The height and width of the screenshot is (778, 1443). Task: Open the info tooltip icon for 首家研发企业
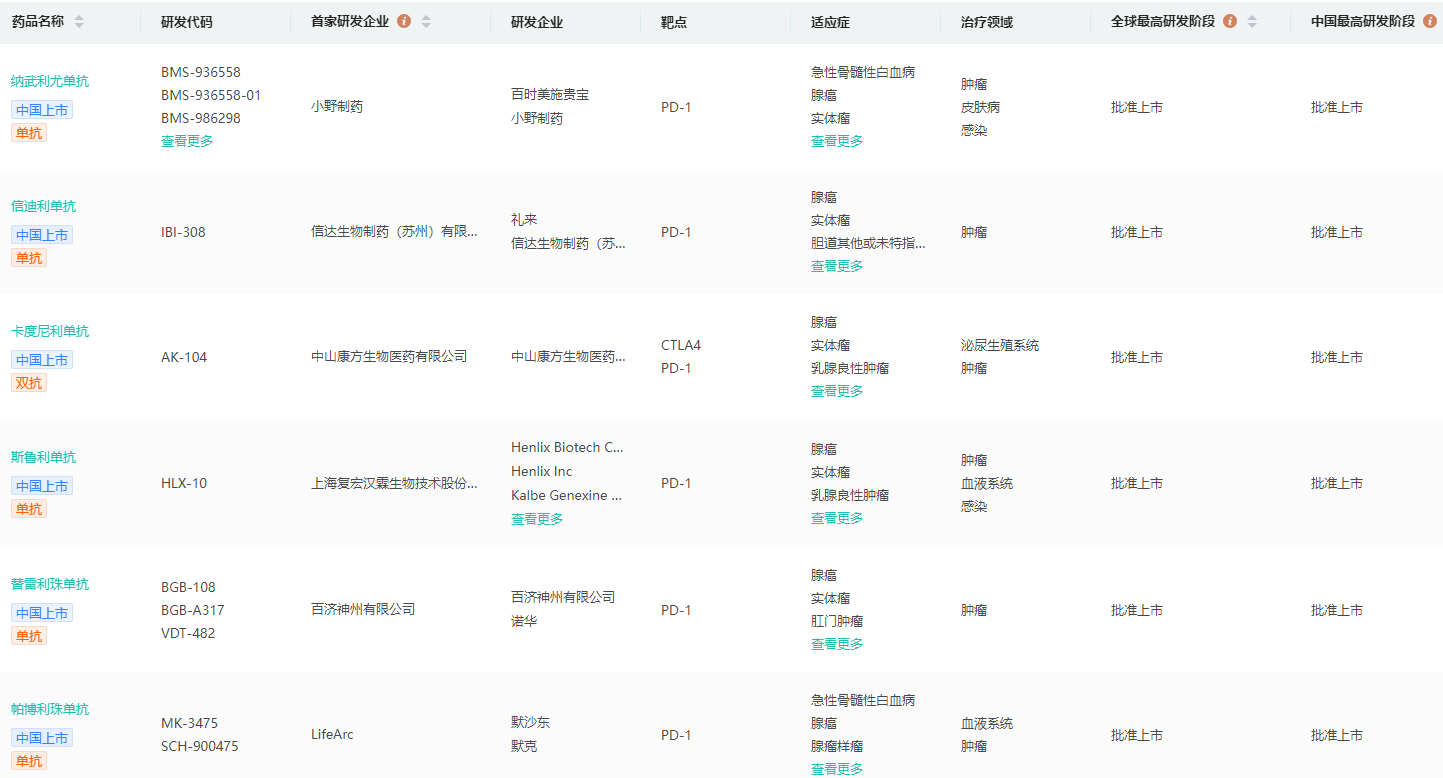(x=404, y=21)
